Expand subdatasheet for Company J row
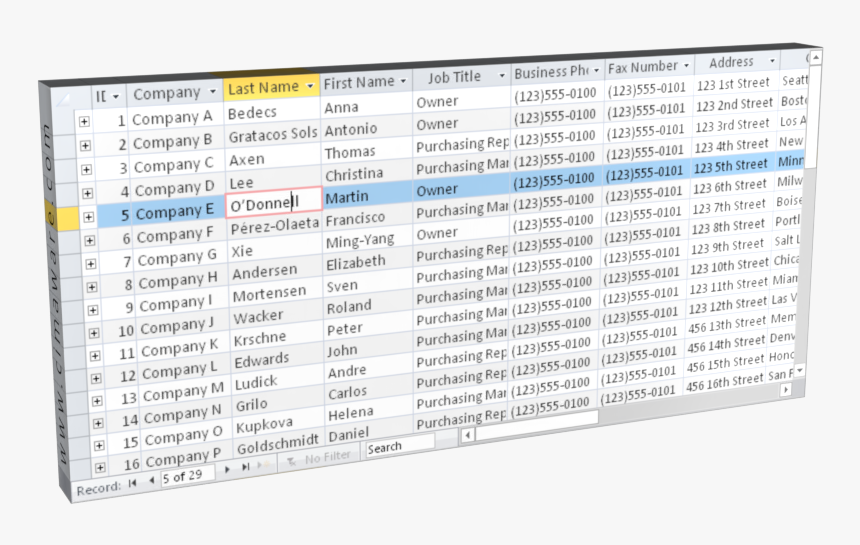The width and height of the screenshot is (860, 545). tap(93, 331)
